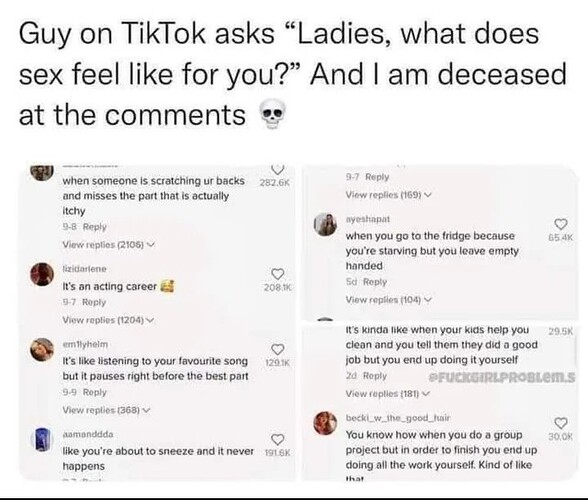Like ayeshapat's fridge comment
588x500 pixels.
(x=561, y=224)
